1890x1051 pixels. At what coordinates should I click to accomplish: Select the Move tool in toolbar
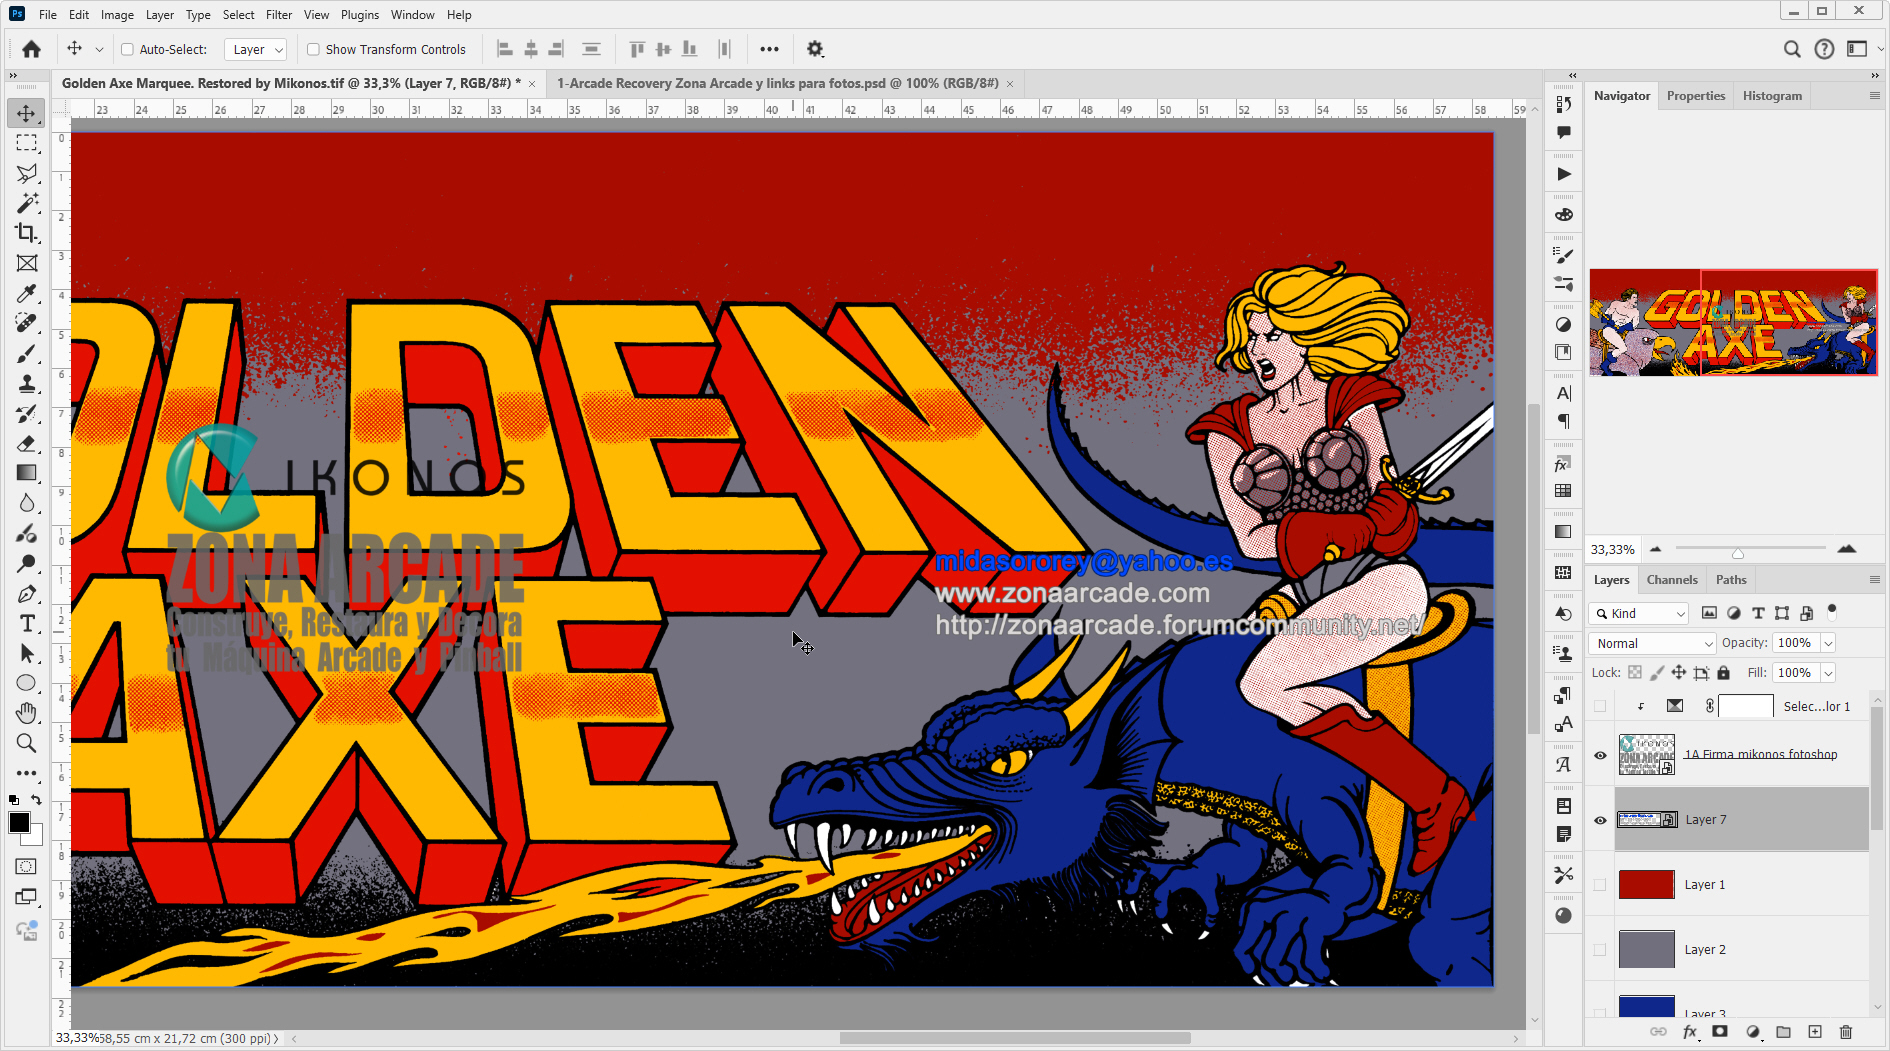(x=27, y=113)
